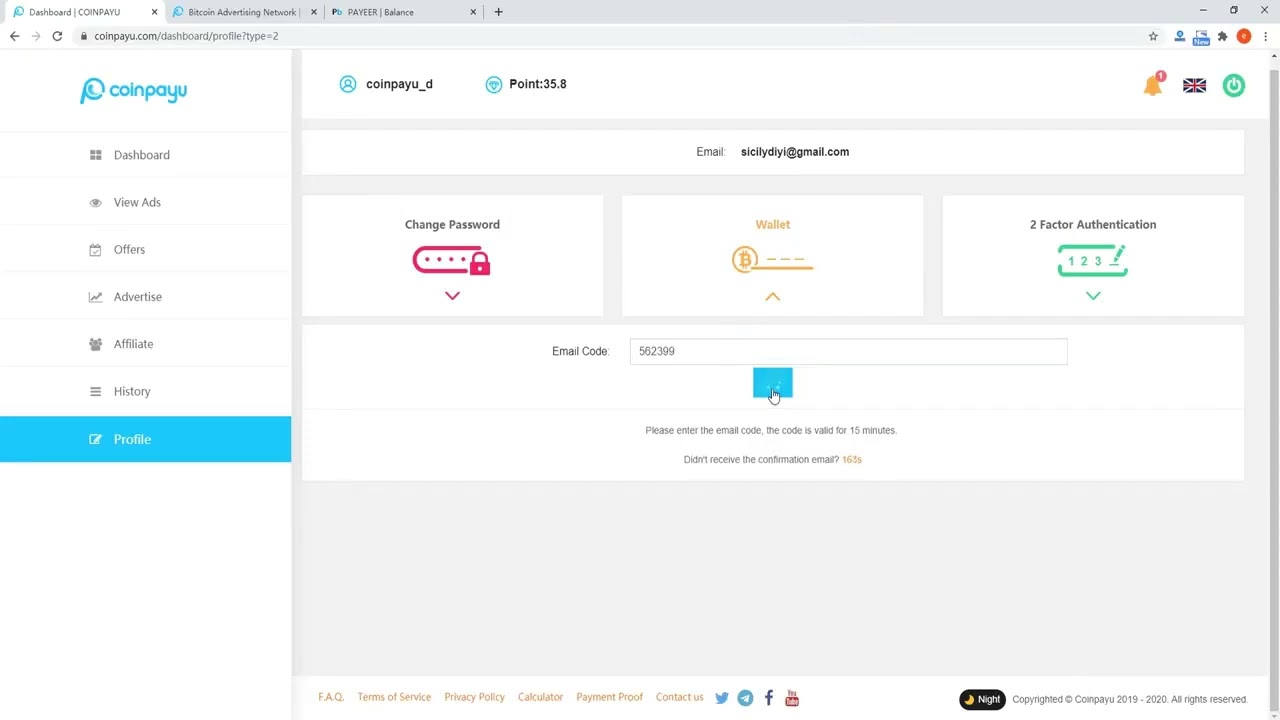
Task: Open the Facebook icon in the footer
Action: pos(769,698)
